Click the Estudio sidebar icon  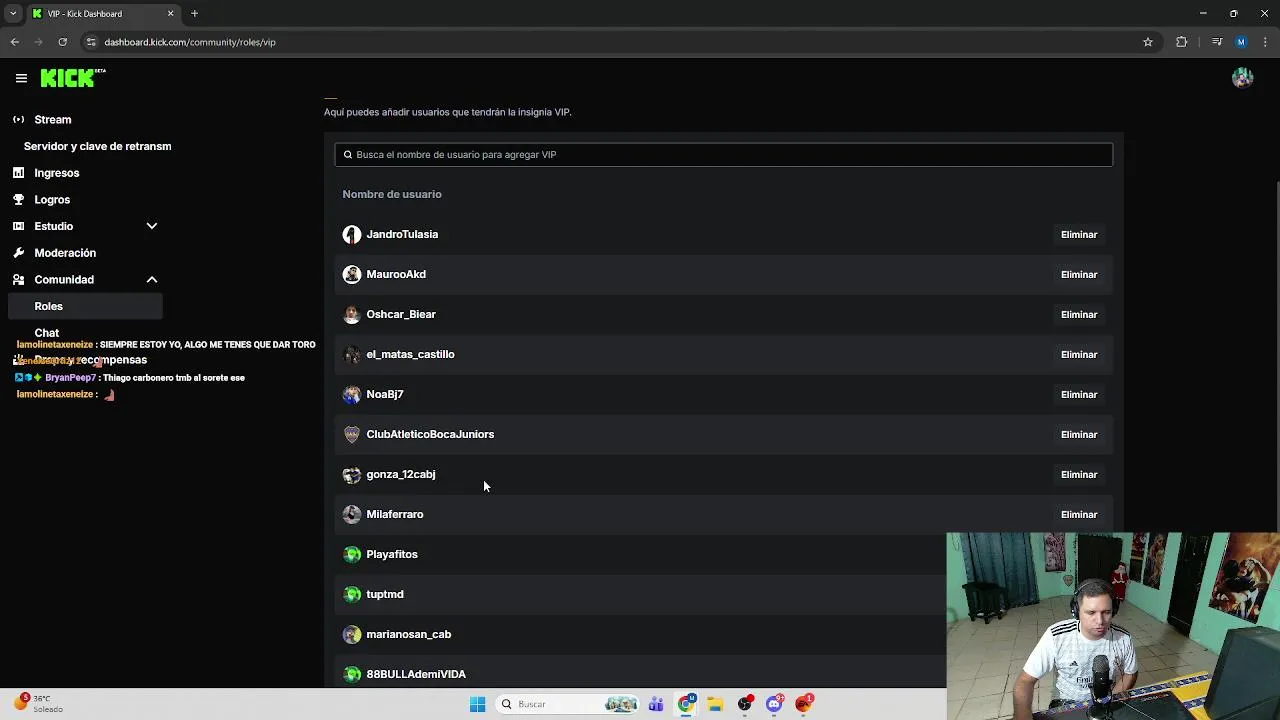click(x=18, y=226)
